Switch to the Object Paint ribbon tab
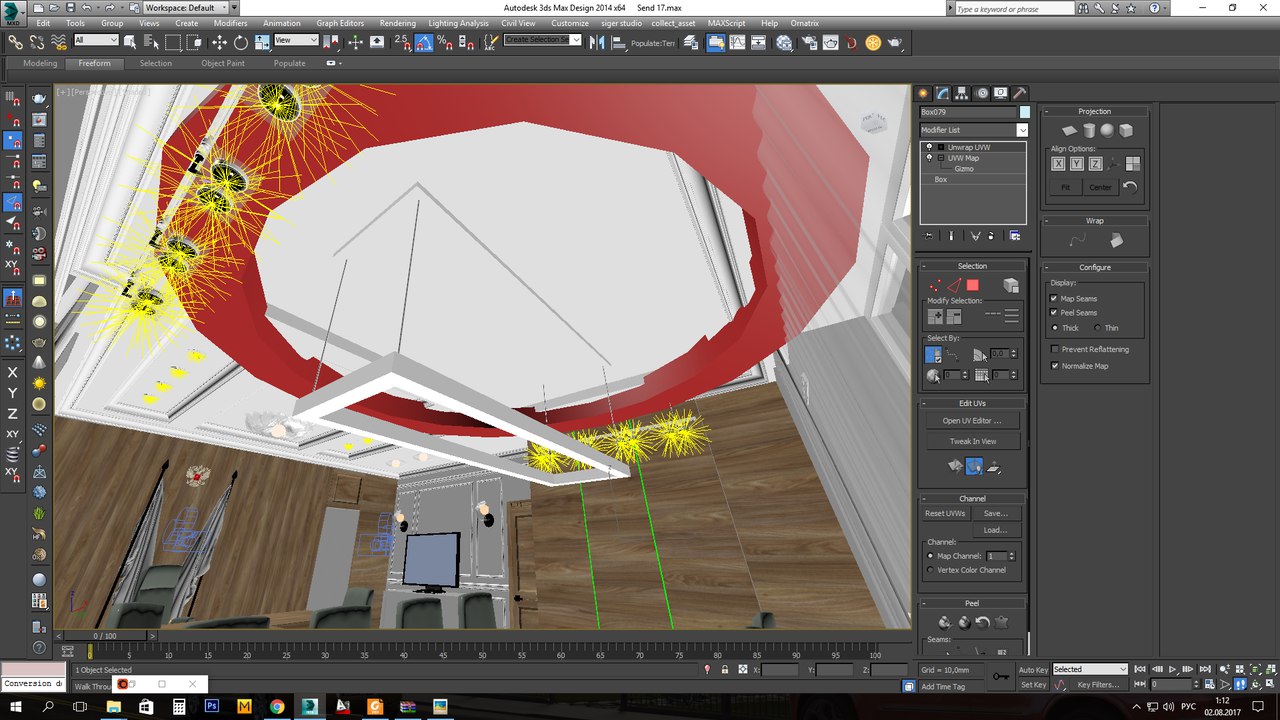This screenshot has height=720, width=1280. coord(222,63)
